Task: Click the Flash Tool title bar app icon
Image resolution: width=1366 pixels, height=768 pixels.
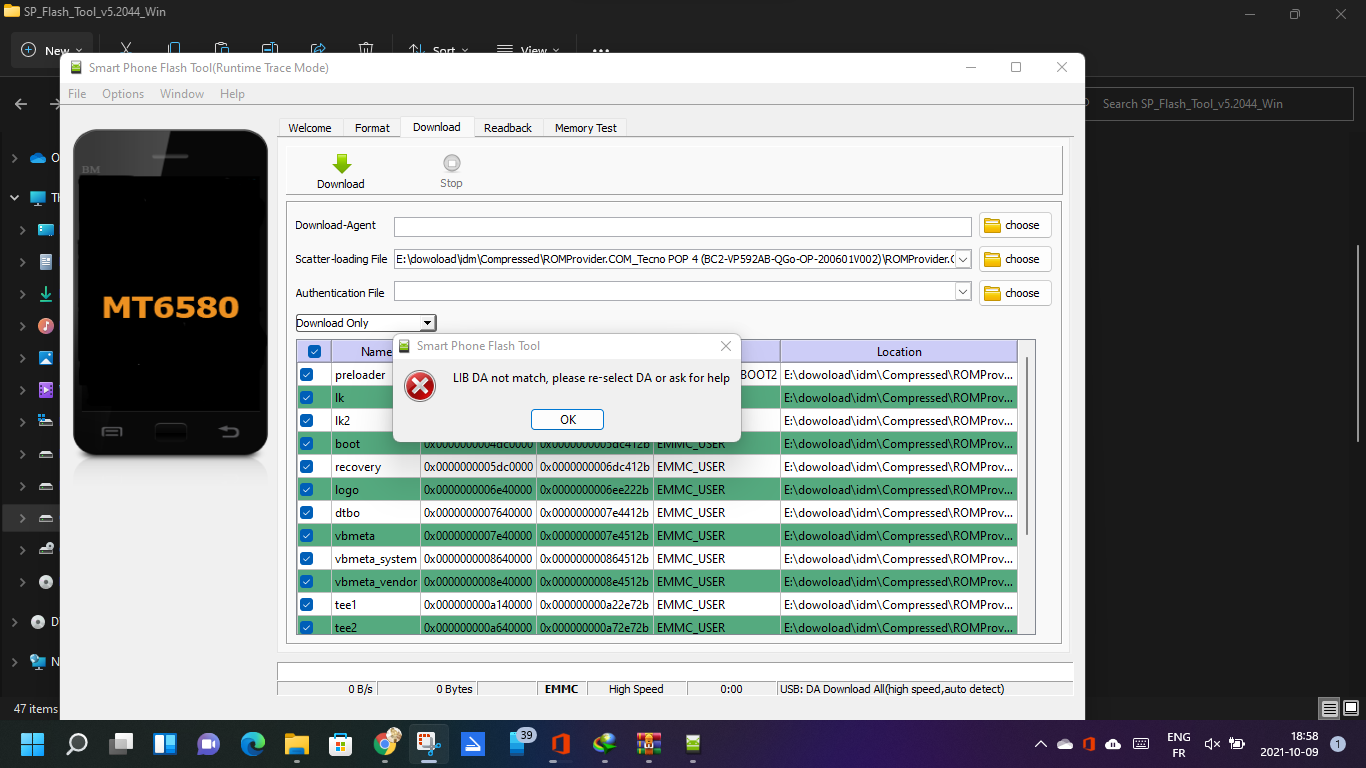Action: [x=75, y=67]
